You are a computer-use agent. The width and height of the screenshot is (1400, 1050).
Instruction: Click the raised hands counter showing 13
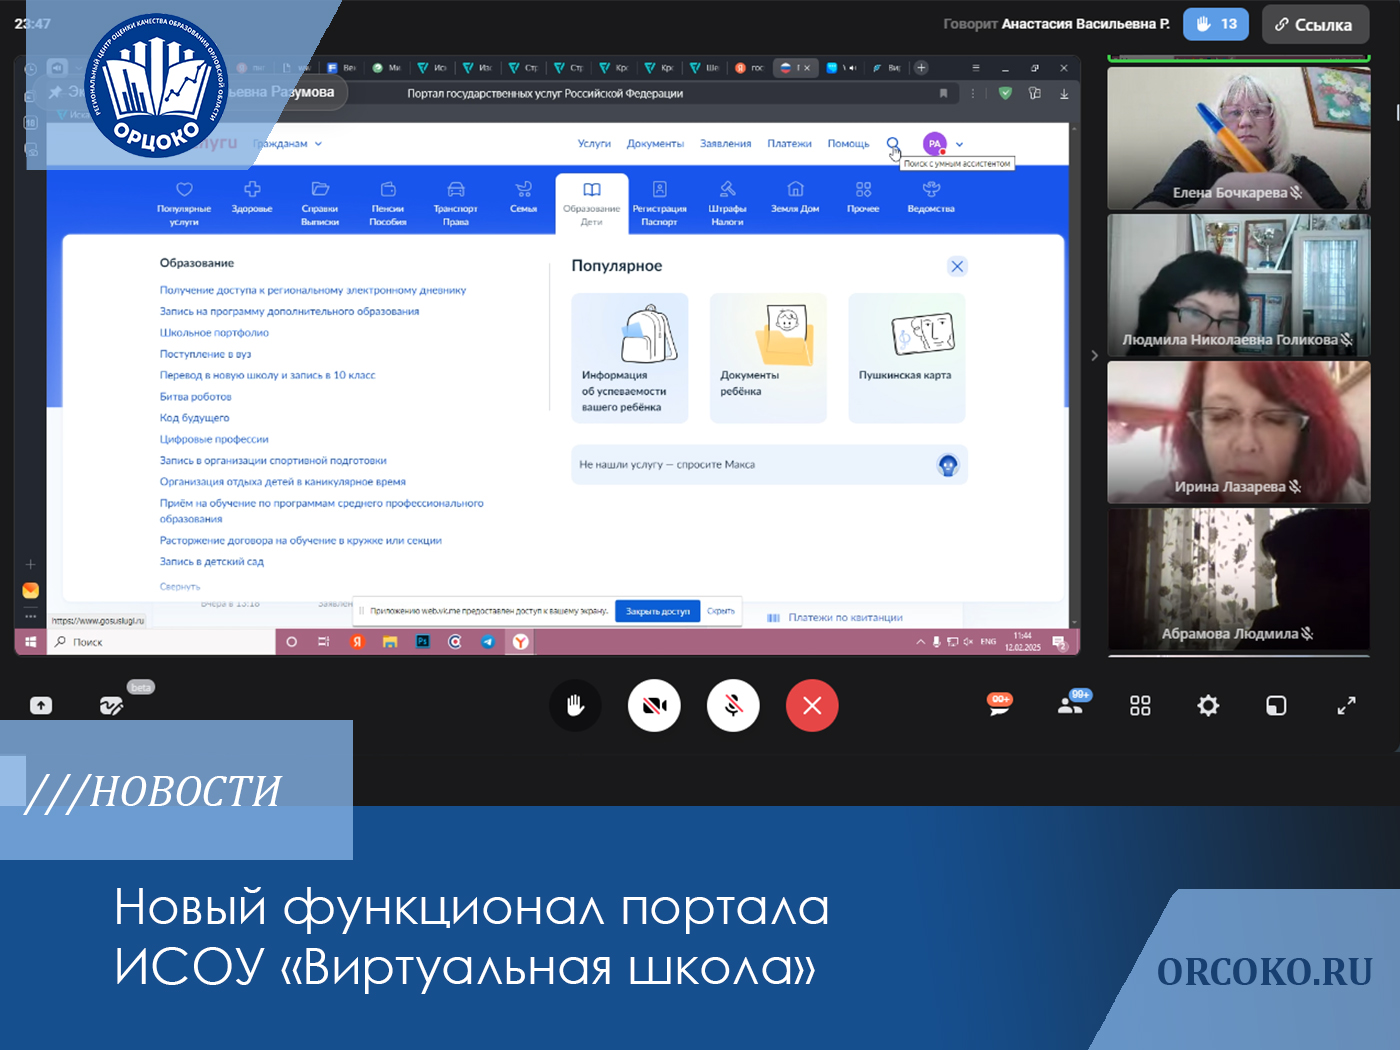(x=1215, y=24)
